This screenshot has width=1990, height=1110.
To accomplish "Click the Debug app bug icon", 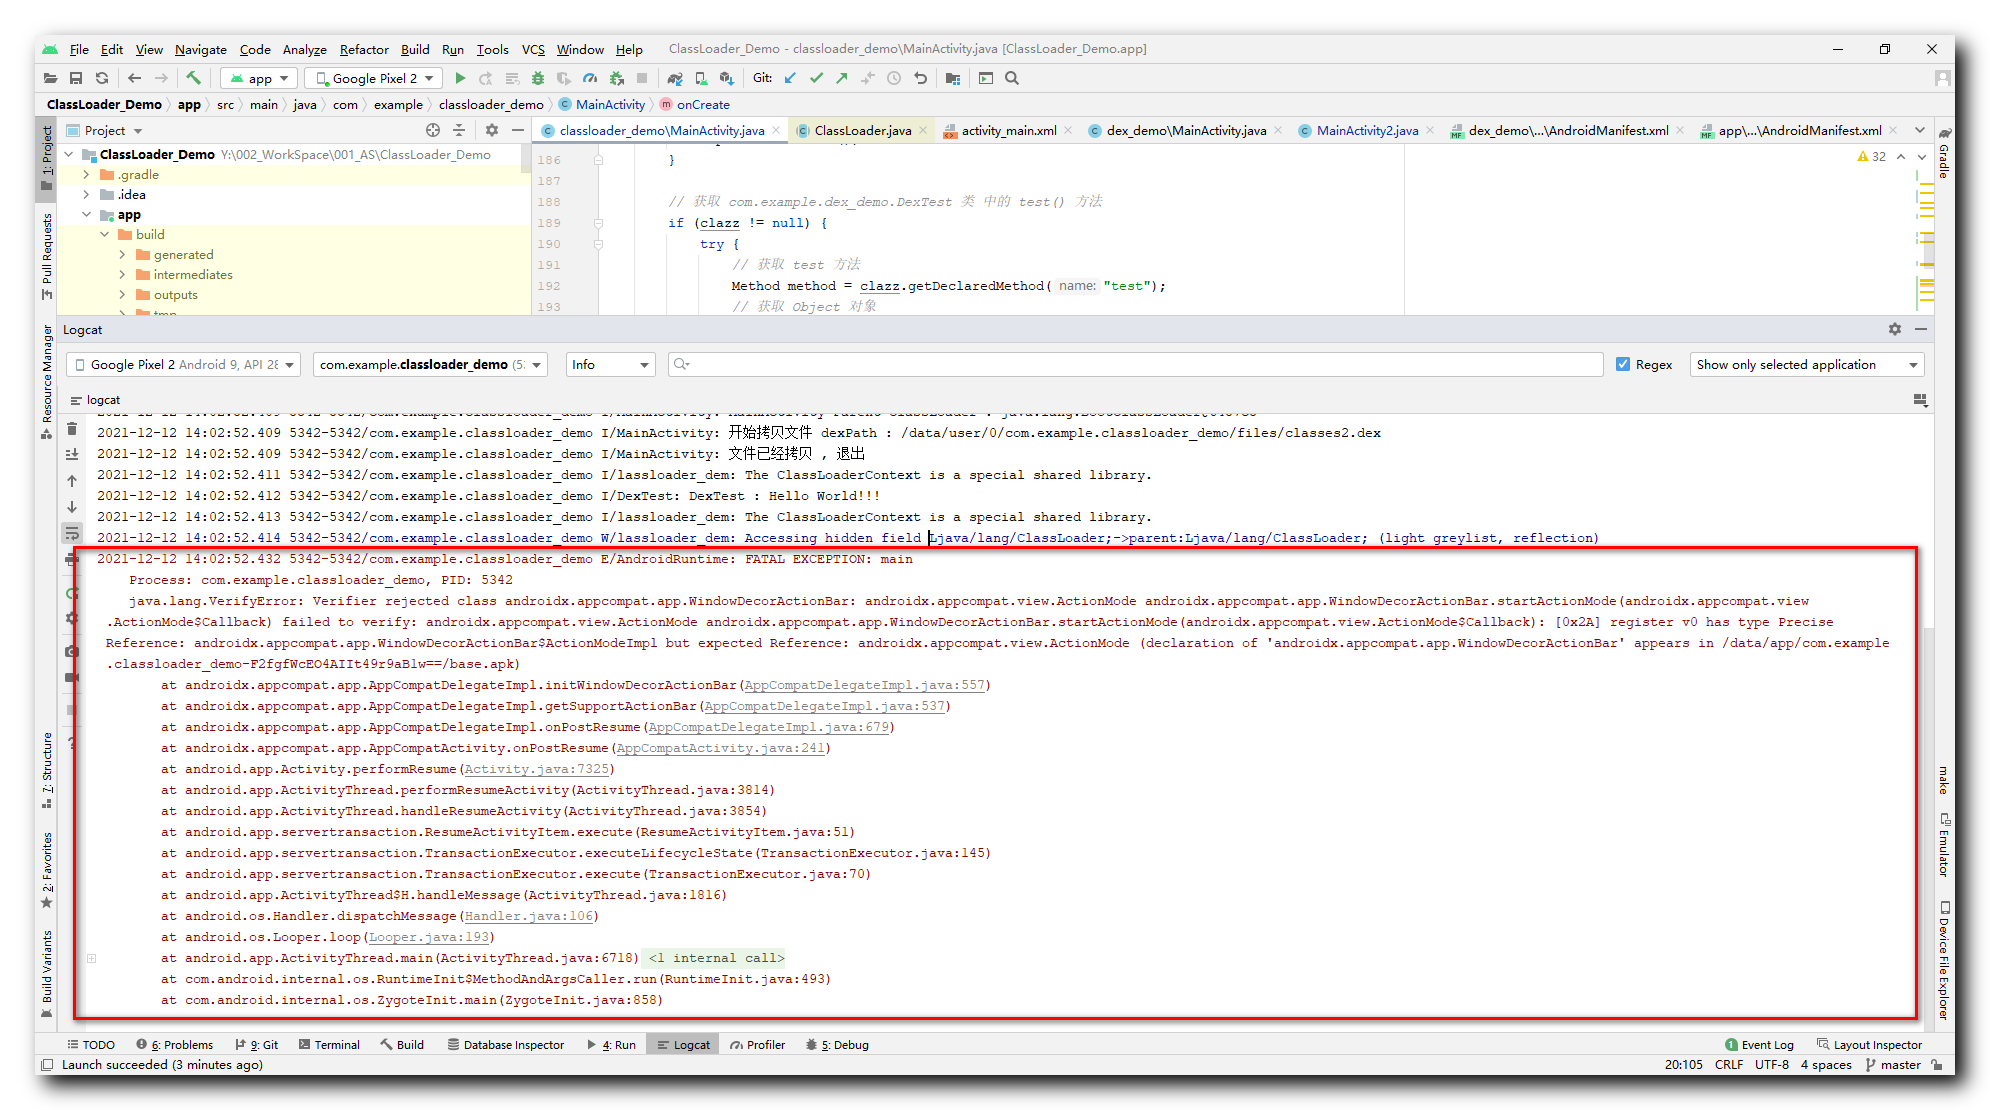I will [538, 78].
